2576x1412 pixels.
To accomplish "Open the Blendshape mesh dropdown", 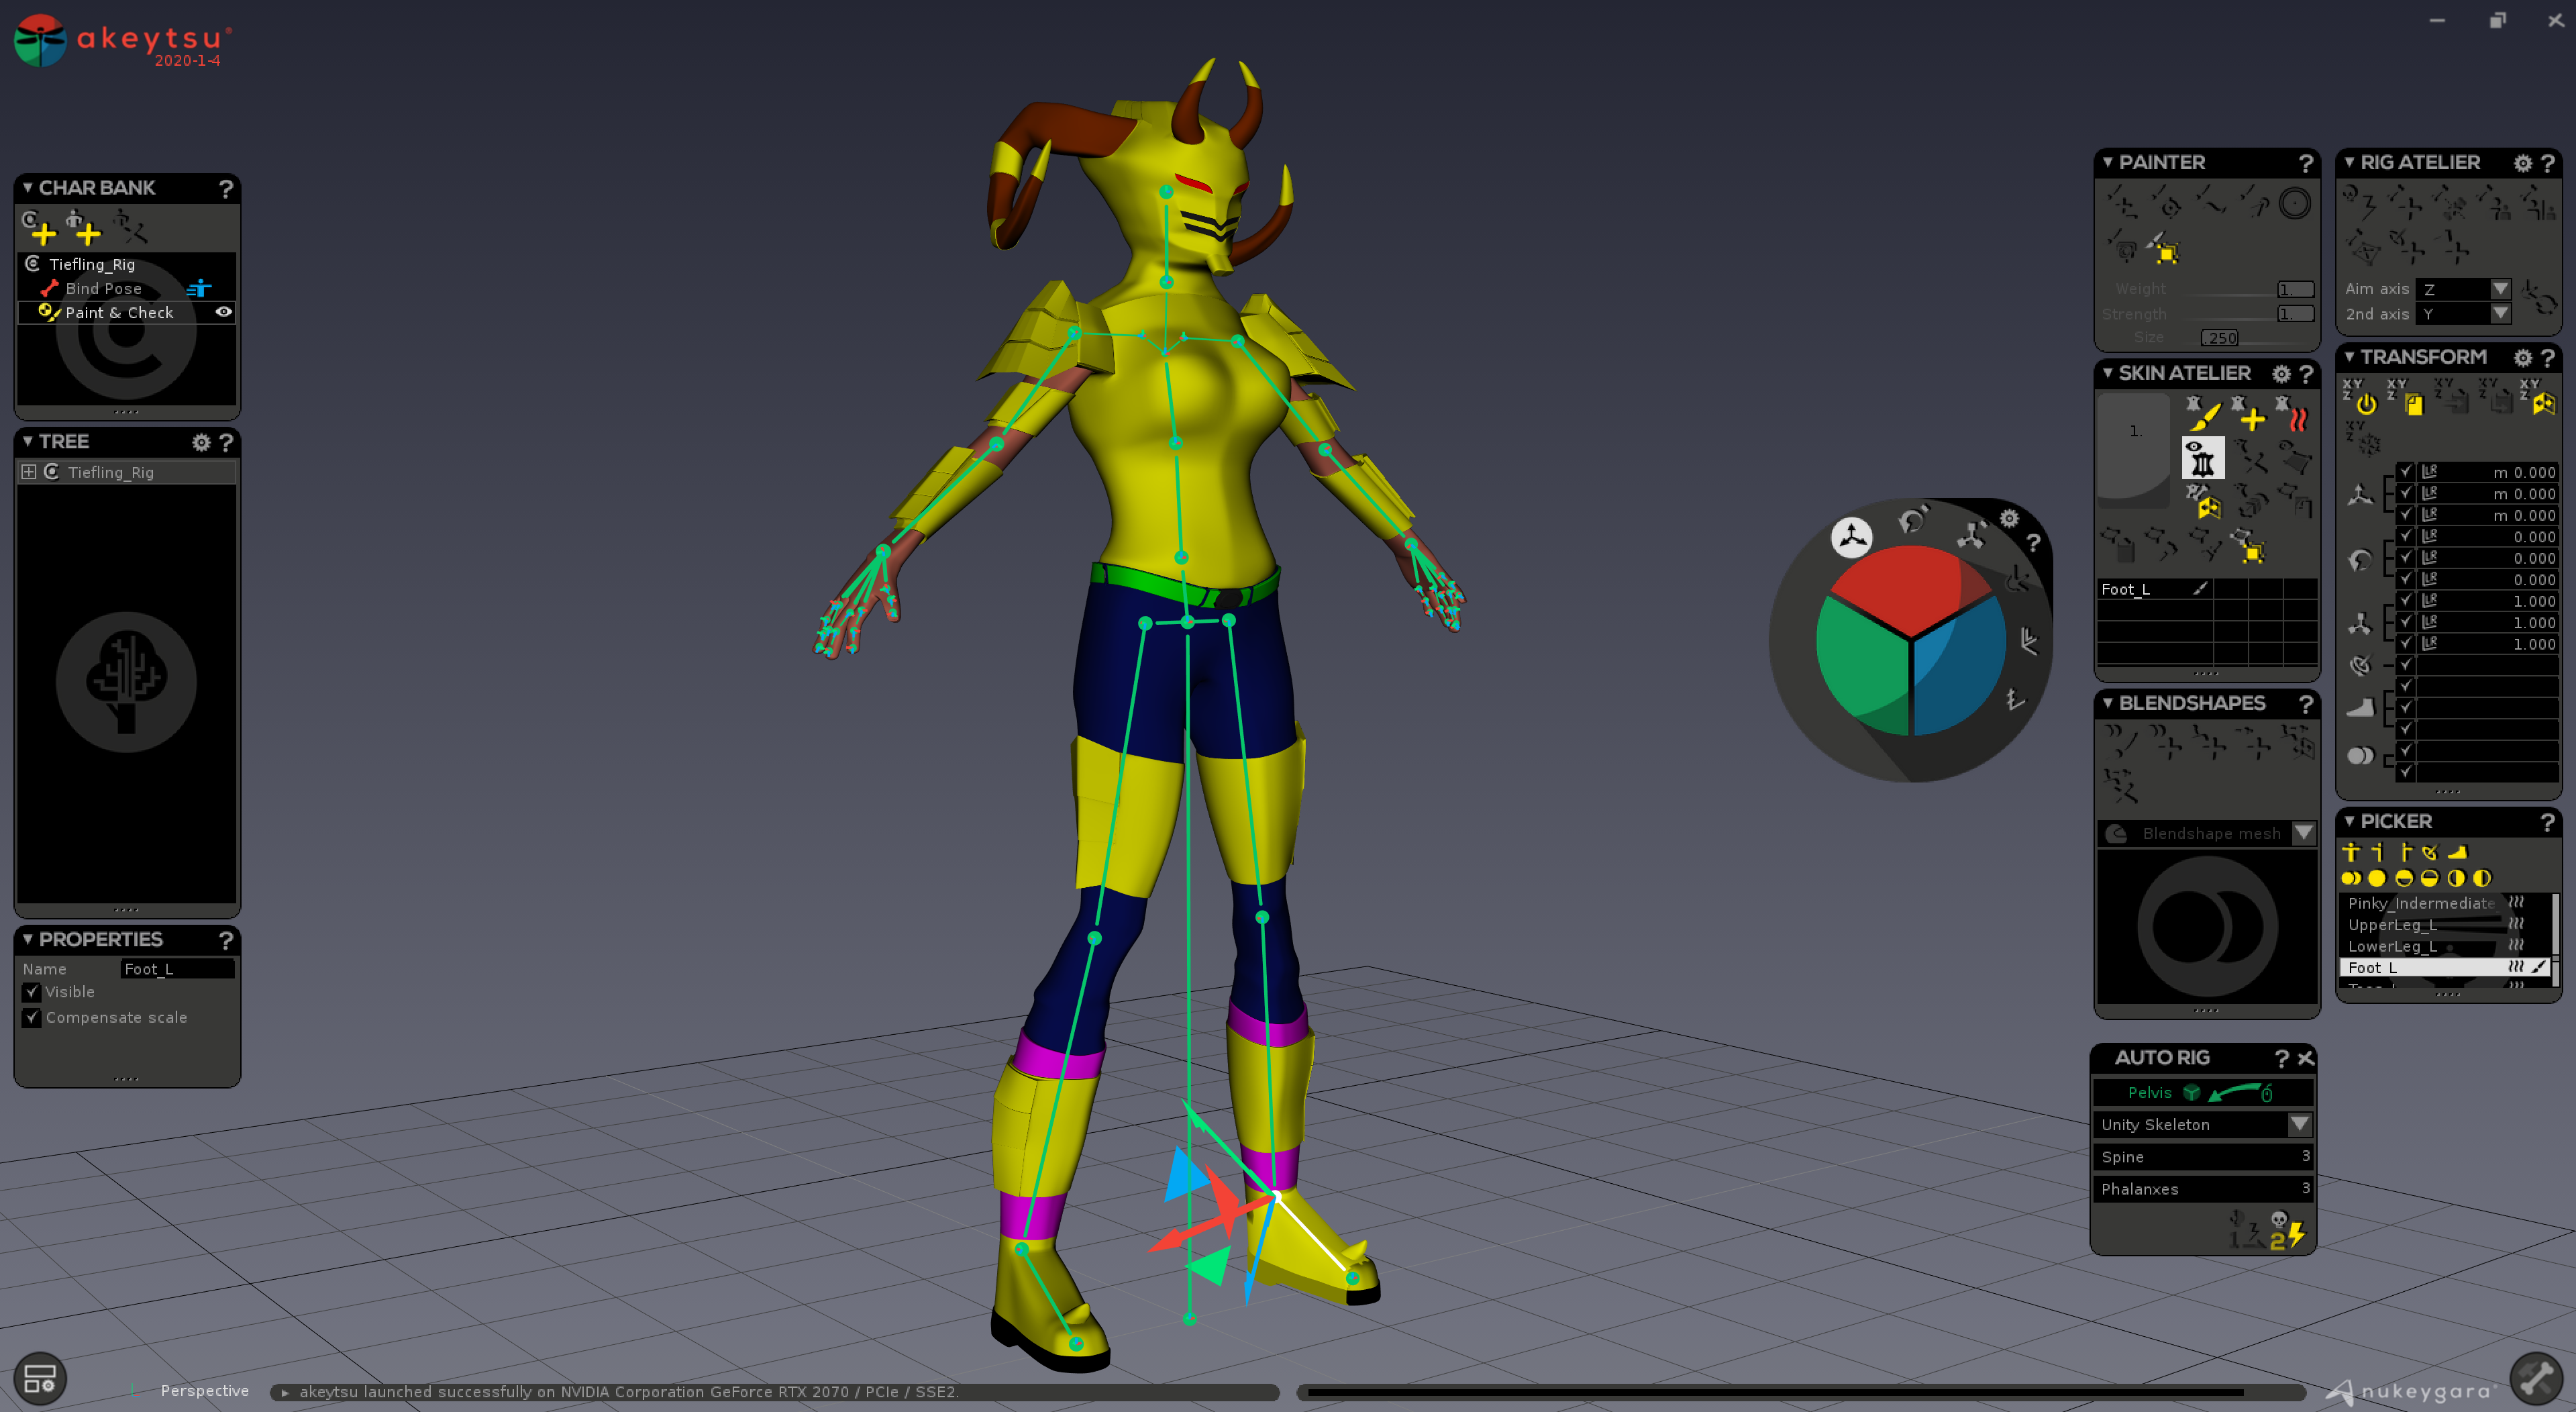I will (2305, 833).
